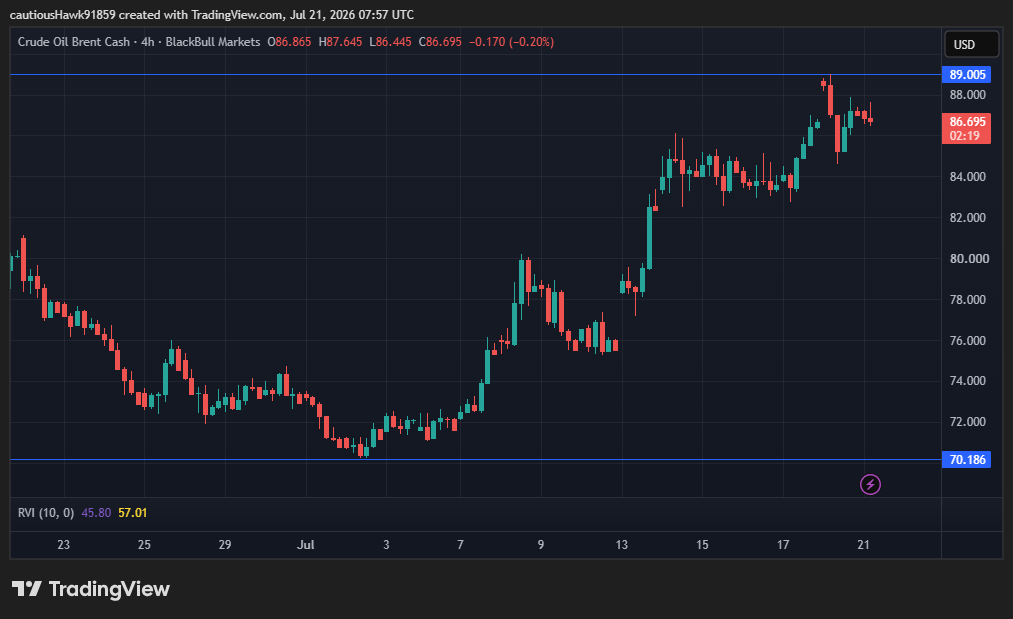Click the date 13 on time axis
The height and width of the screenshot is (619, 1013).
pyautogui.click(x=621, y=545)
